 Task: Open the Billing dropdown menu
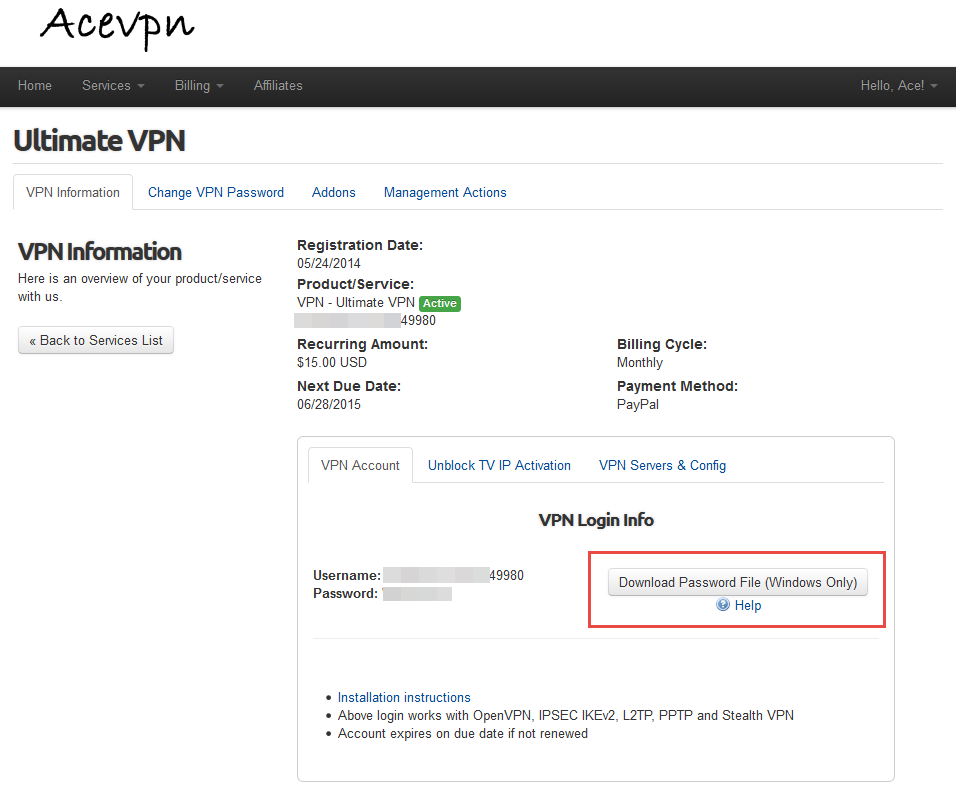[x=199, y=86]
